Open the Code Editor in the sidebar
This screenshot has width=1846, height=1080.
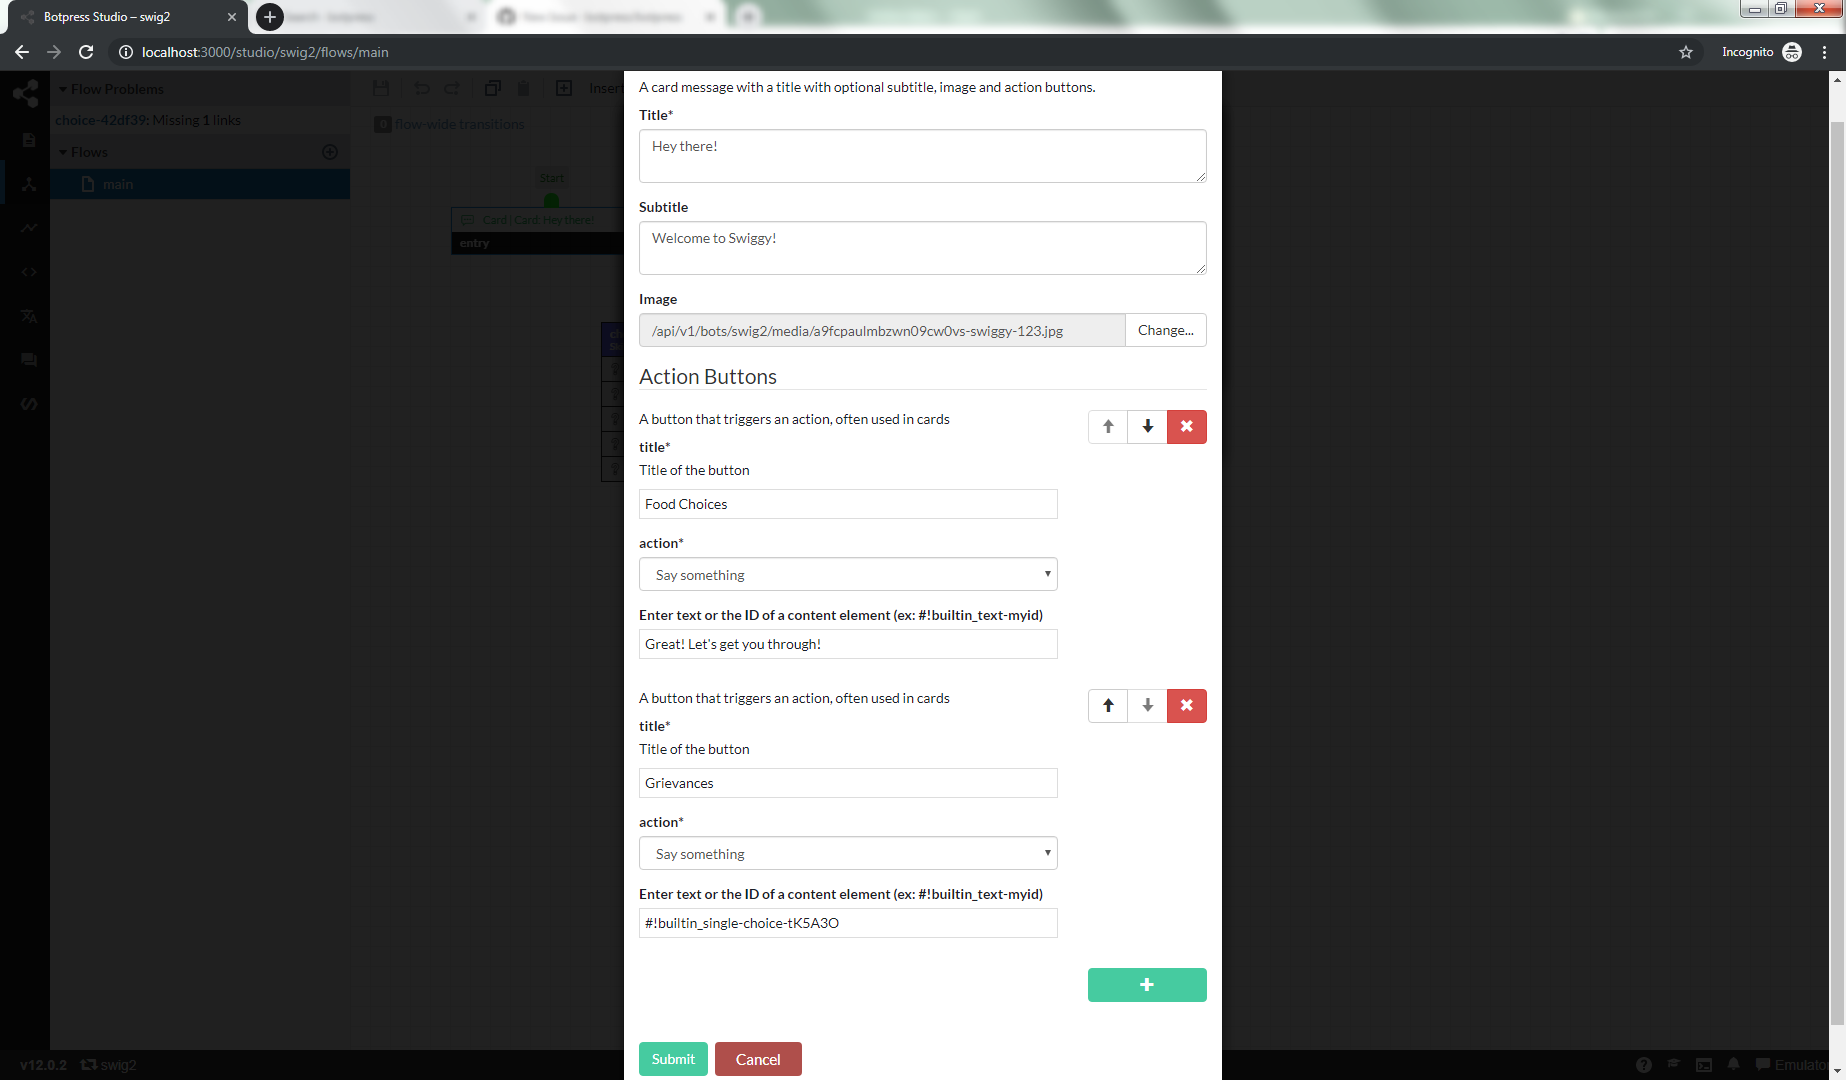coord(27,271)
